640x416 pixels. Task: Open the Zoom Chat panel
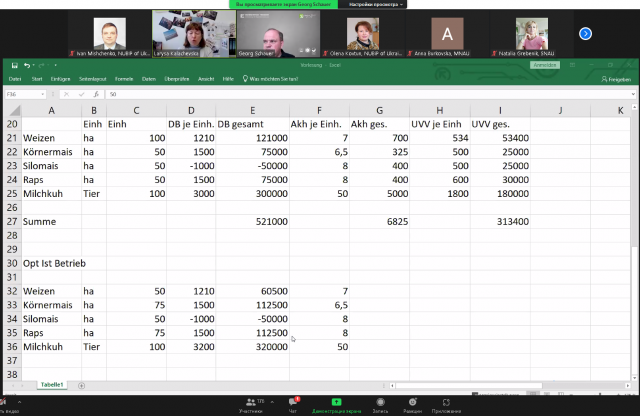[x=294, y=403]
